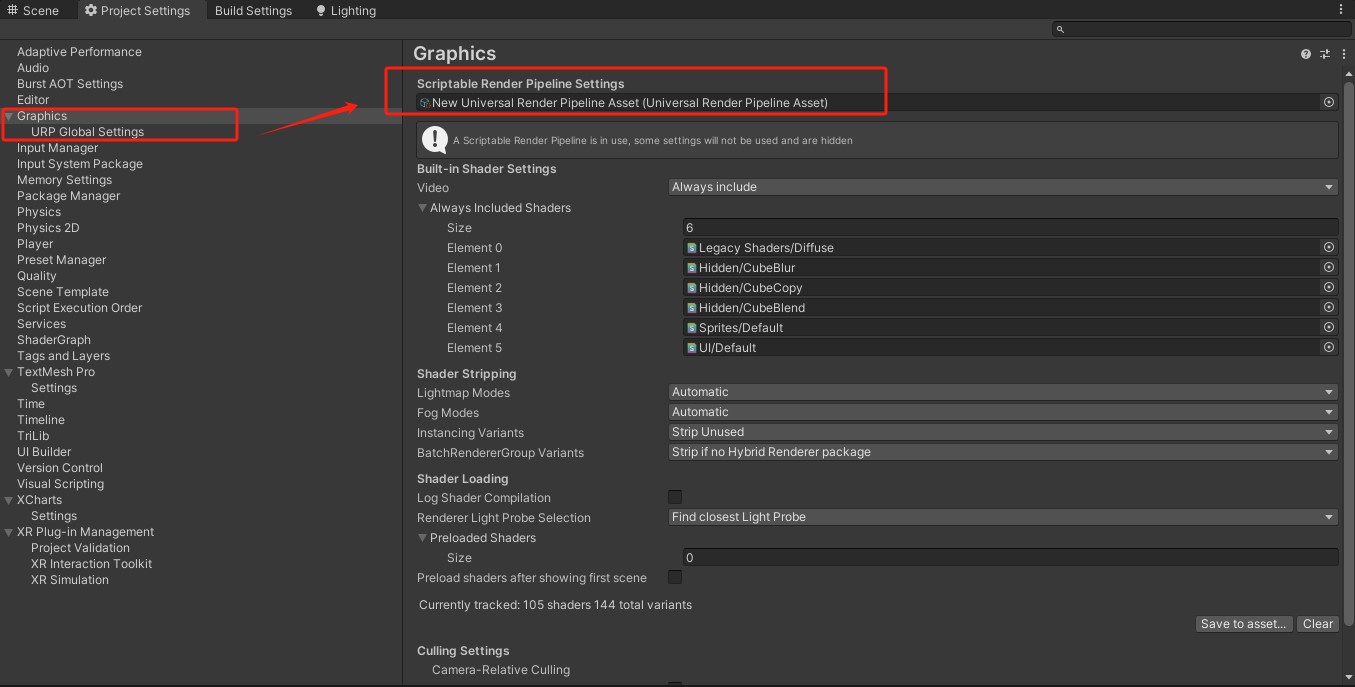This screenshot has height=687, width=1355.
Task: Enable the Log Shader Compilation checkbox
Action: [675, 497]
